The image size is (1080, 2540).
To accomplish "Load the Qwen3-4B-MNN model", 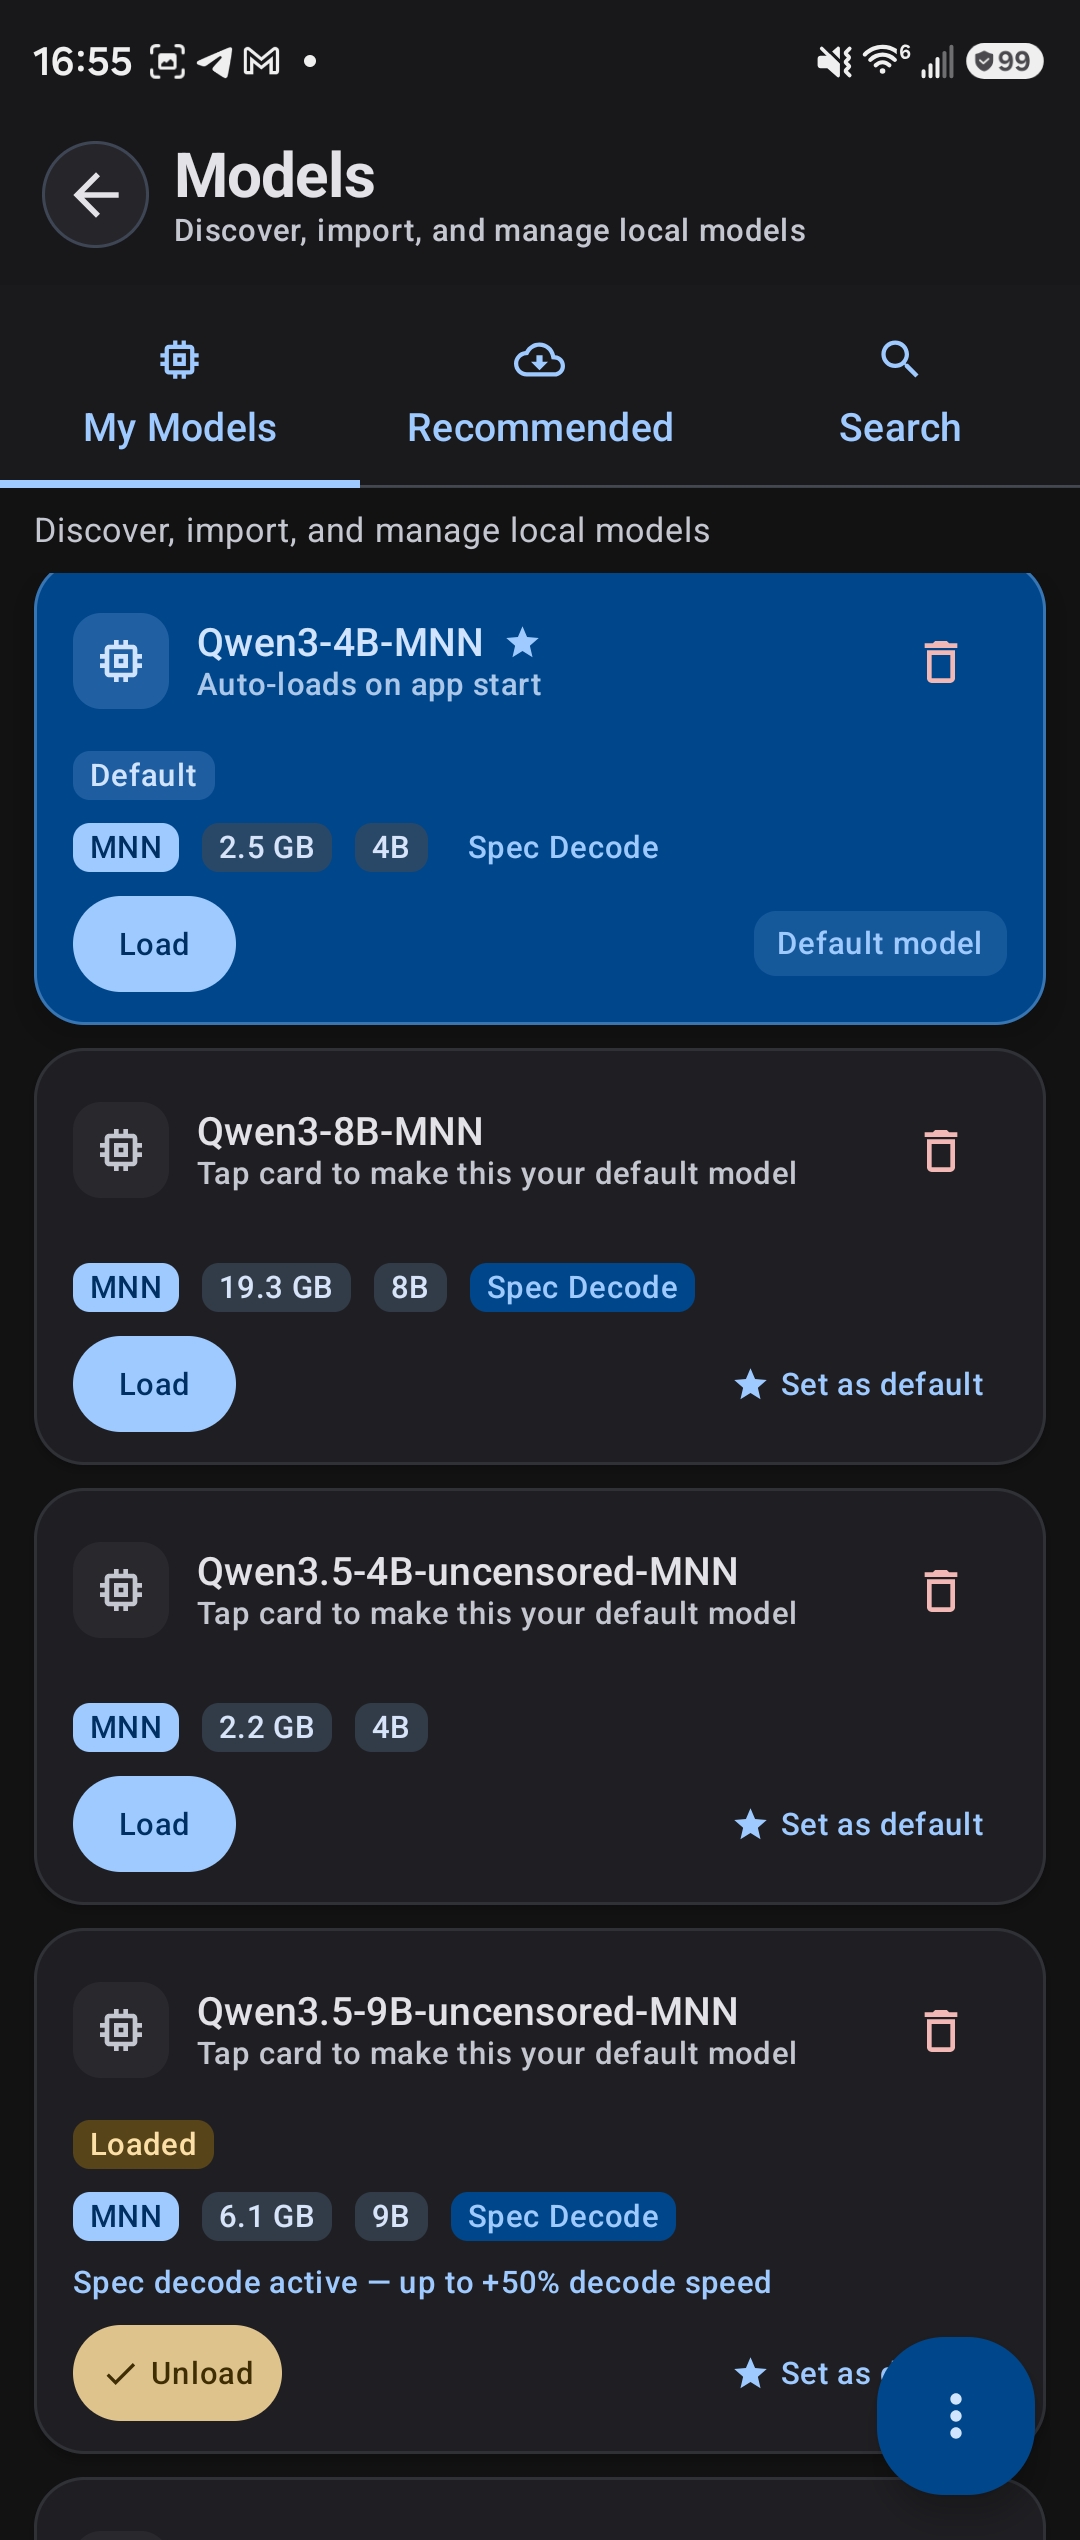I will [x=154, y=944].
